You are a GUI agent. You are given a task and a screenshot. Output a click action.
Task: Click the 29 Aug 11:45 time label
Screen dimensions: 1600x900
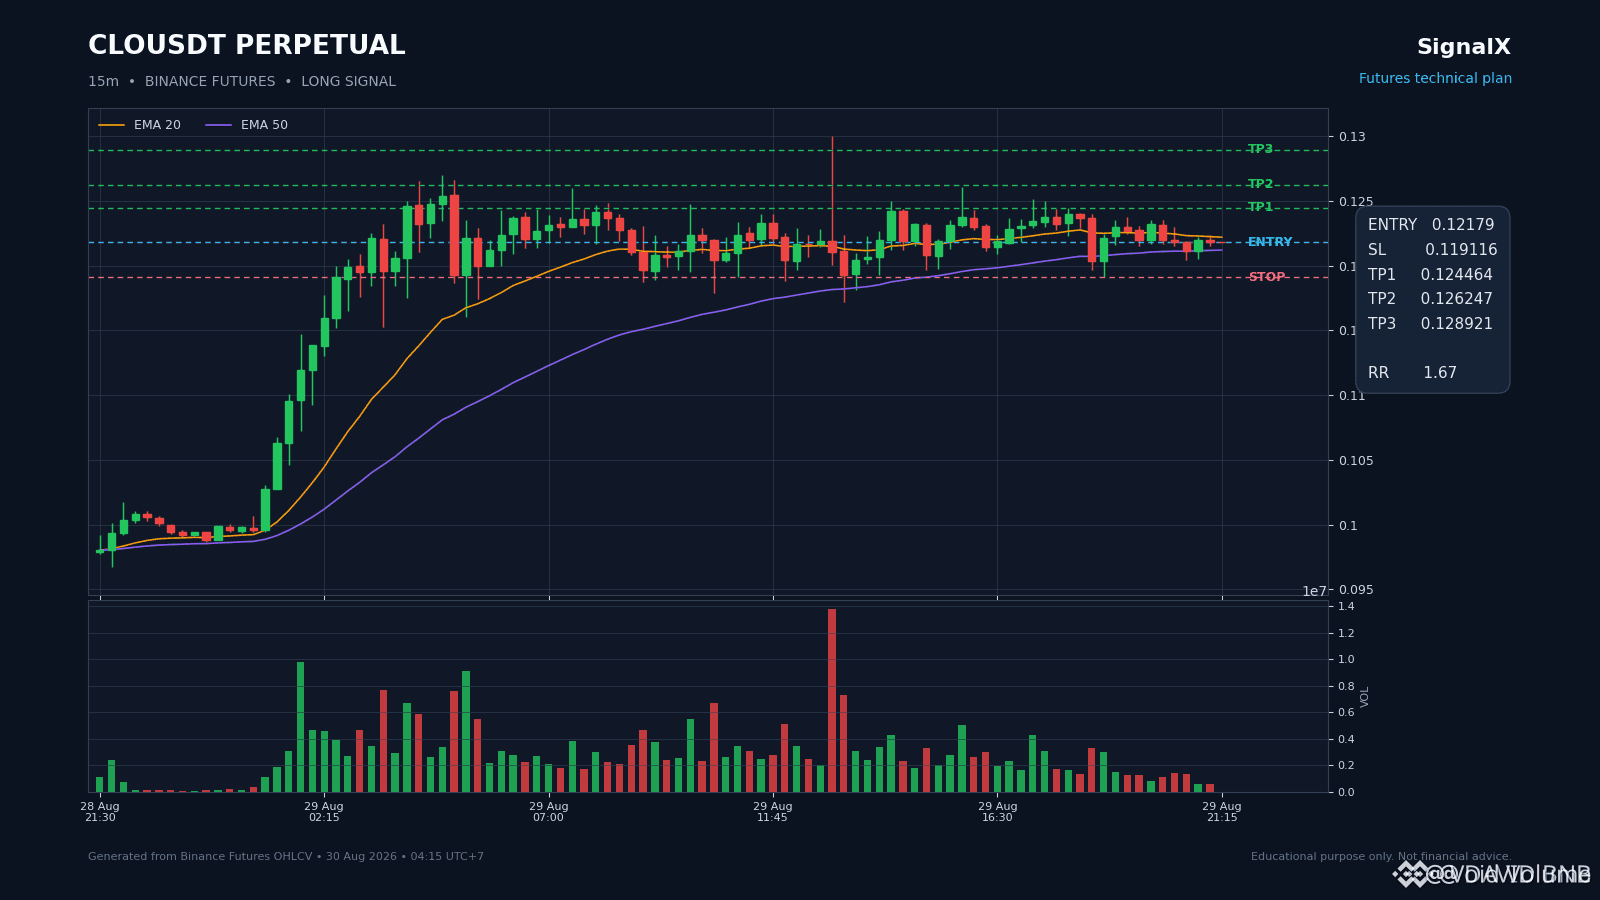773,812
